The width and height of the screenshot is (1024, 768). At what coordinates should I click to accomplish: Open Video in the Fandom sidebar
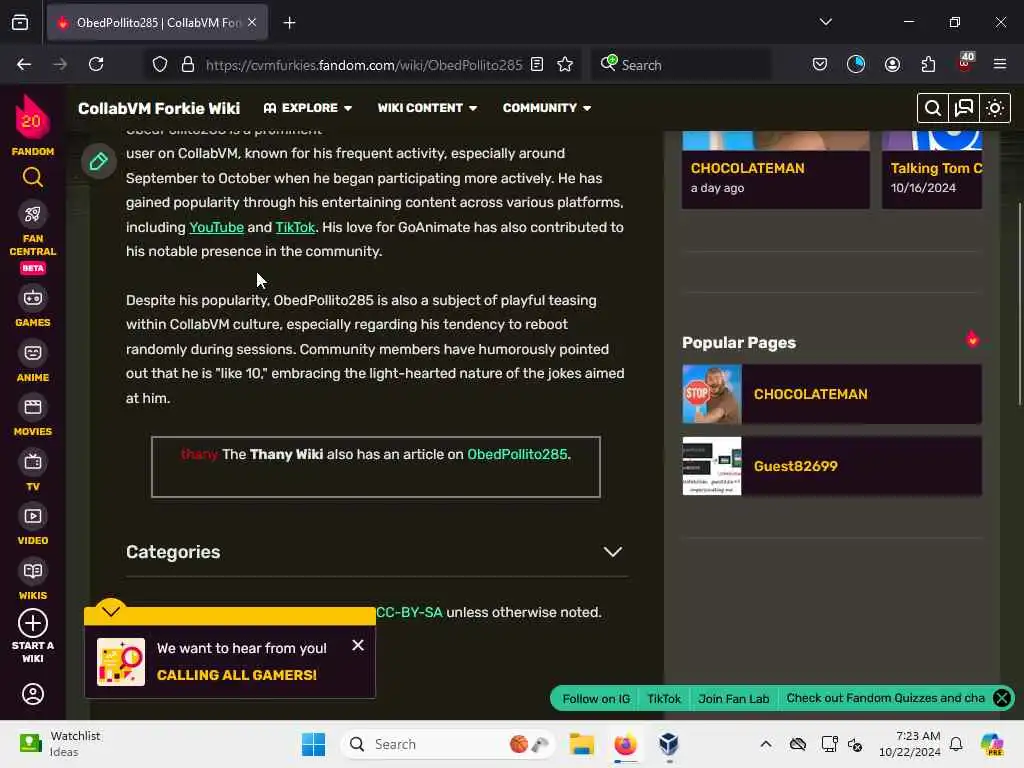[33, 524]
